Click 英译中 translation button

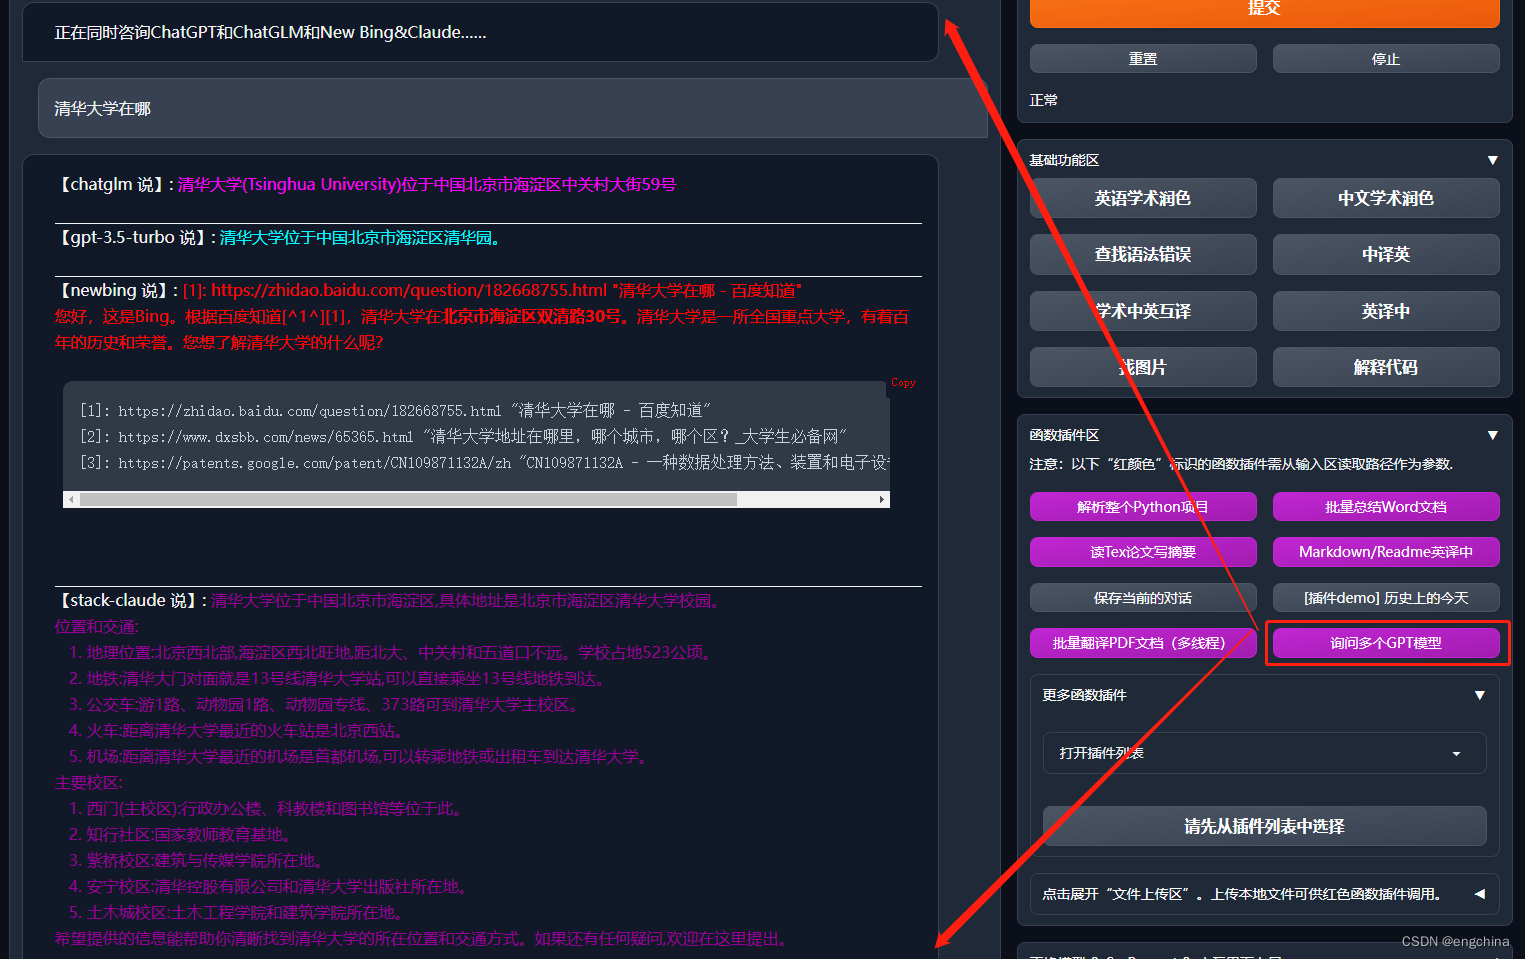[x=1386, y=311]
